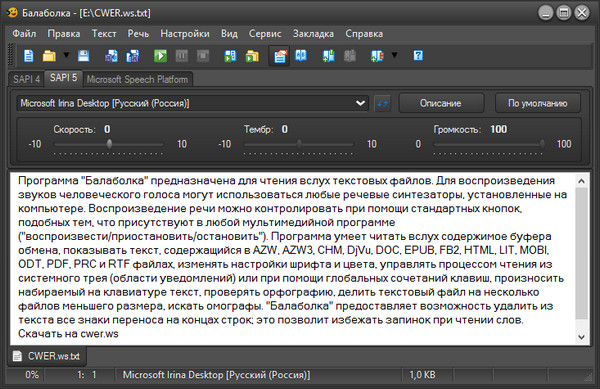Save the document with the floppy disk icon
Viewport: 600px width, 389px height.
tap(83, 56)
